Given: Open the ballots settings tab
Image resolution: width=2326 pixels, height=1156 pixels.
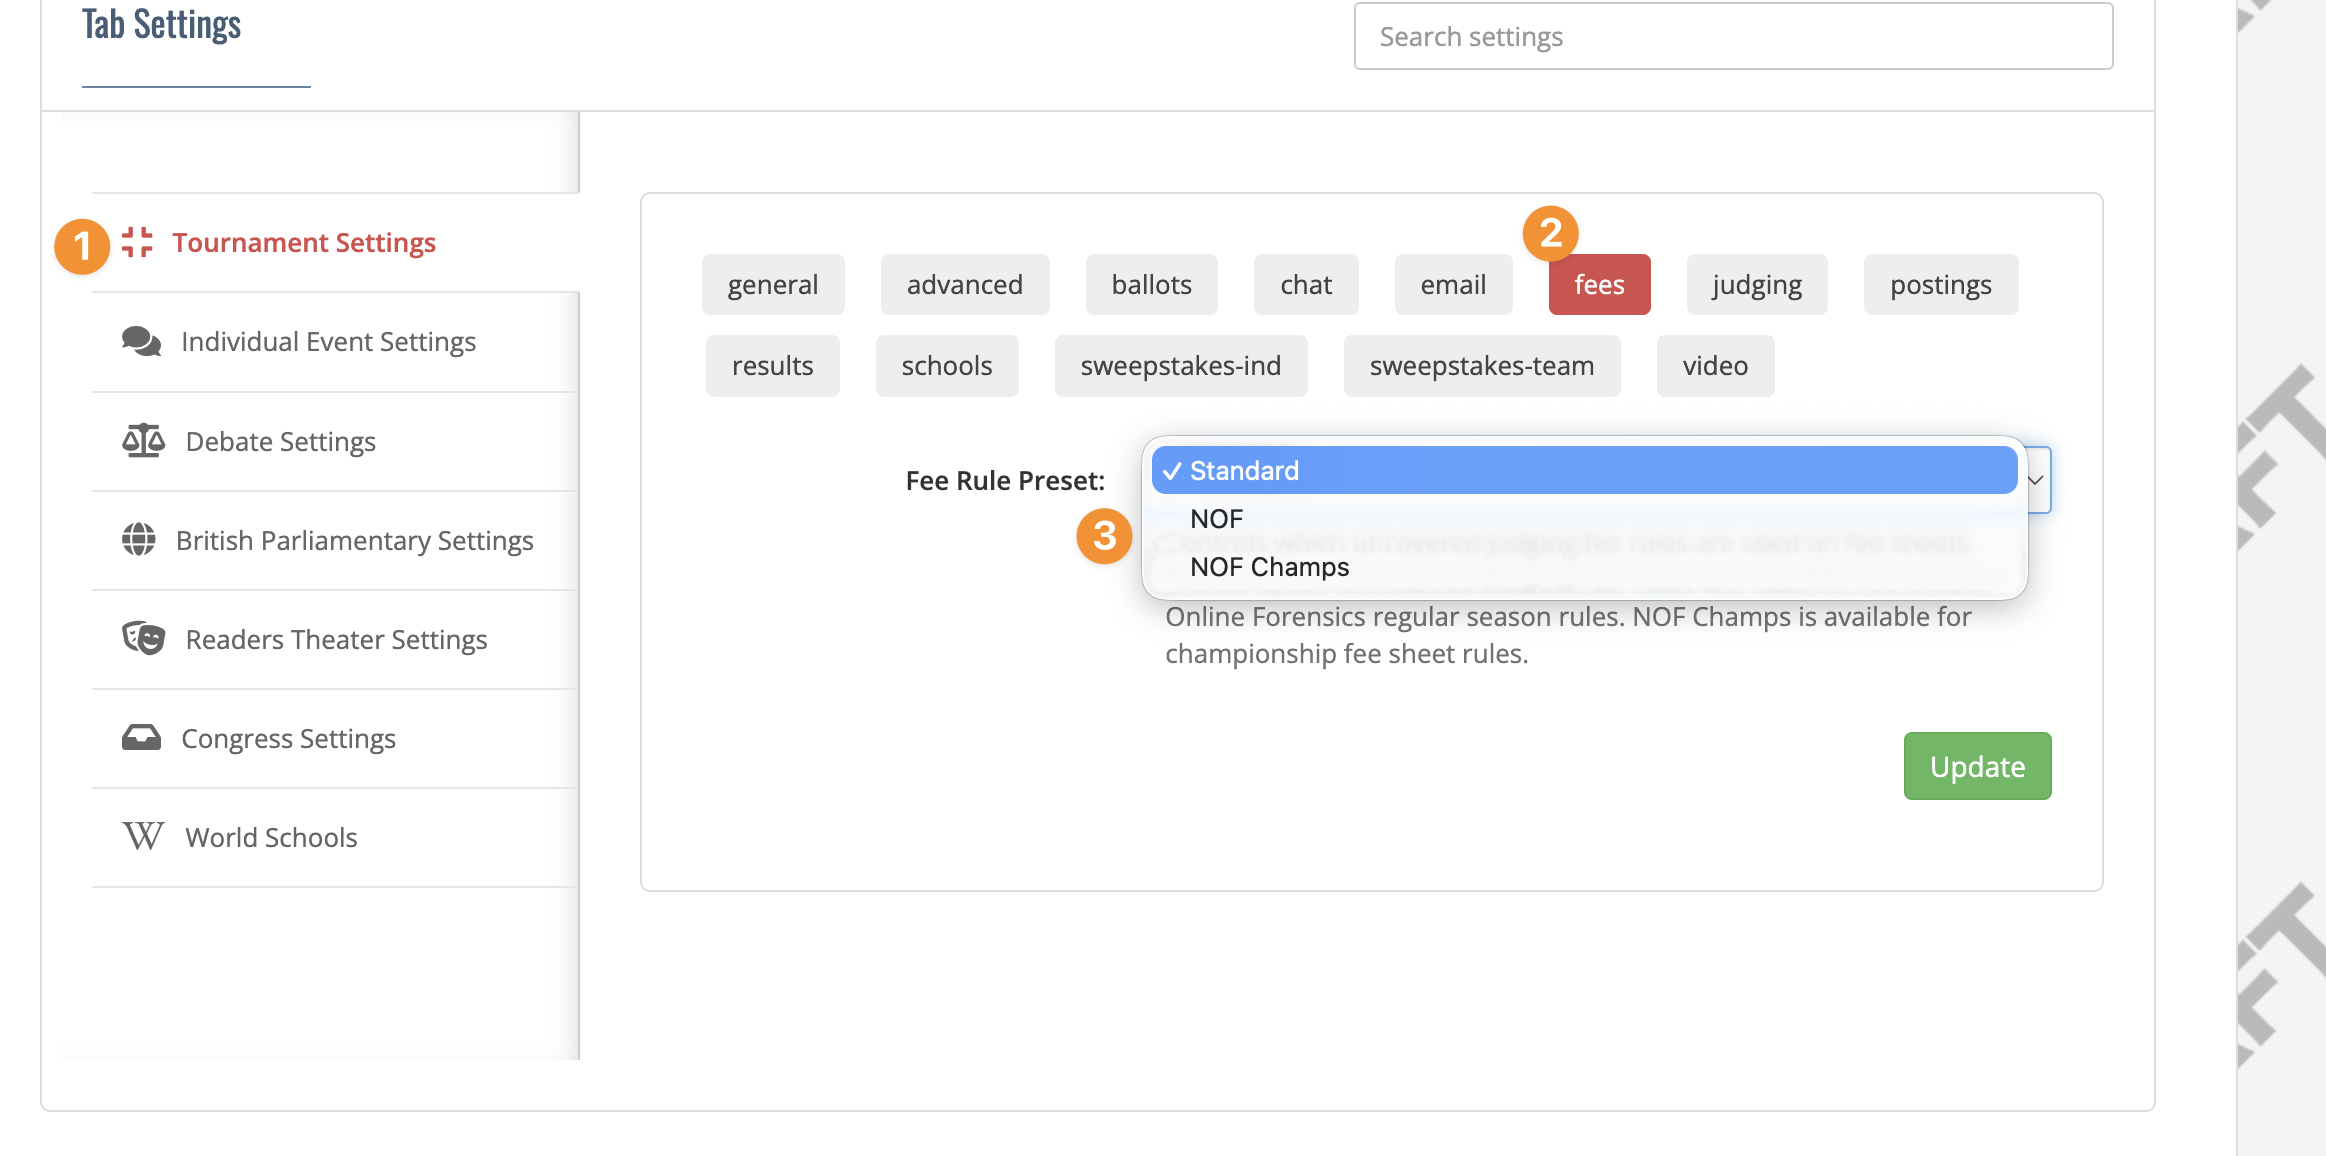Looking at the screenshot, I should pos(1152,285).
